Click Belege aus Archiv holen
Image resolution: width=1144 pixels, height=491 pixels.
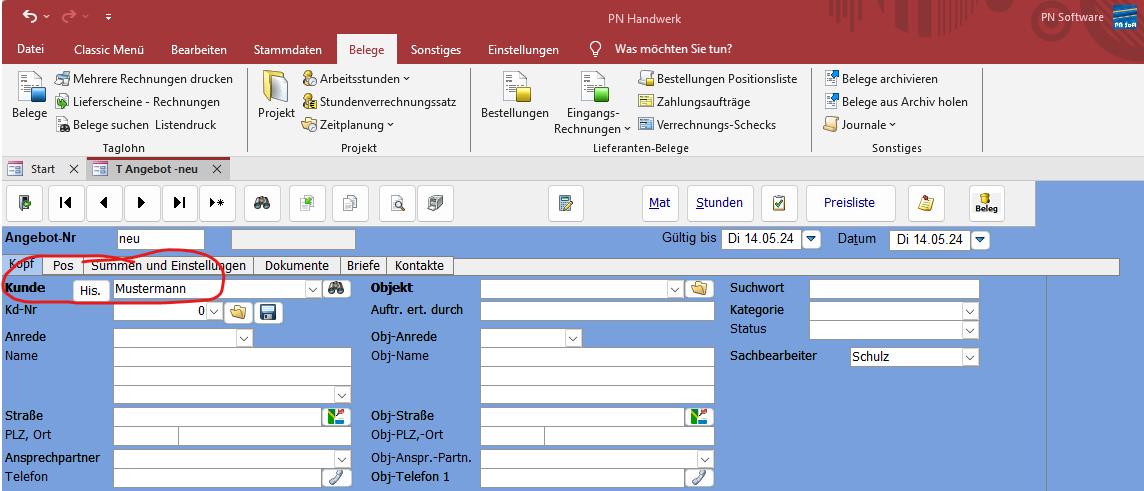pyautogui.click(x=895, y=101)
